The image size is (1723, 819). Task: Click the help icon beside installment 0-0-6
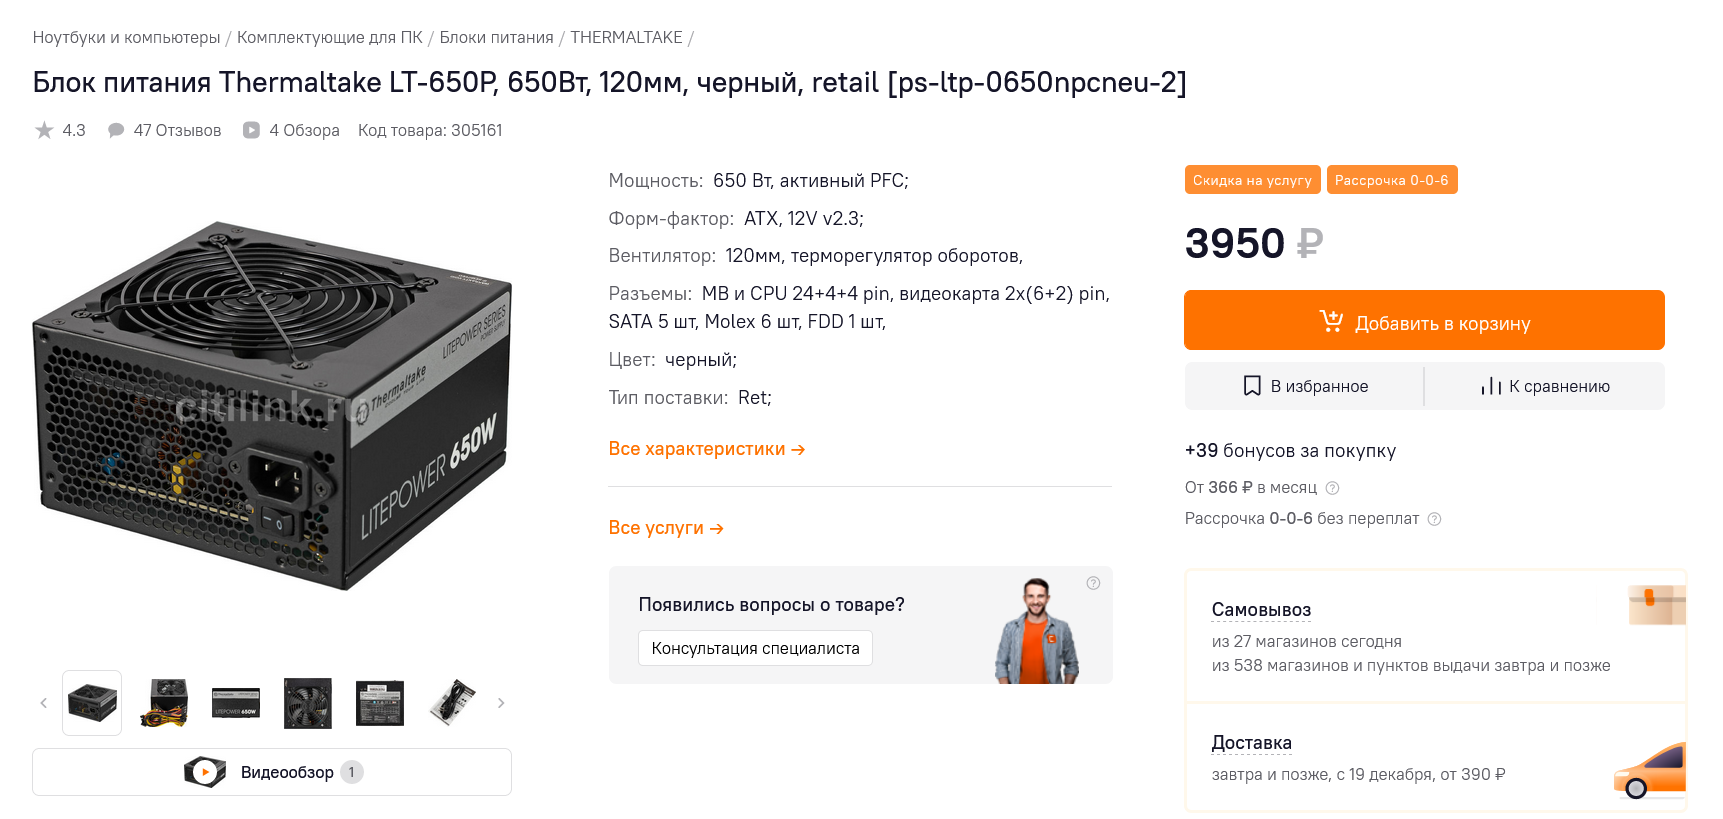click(1434, 519)
